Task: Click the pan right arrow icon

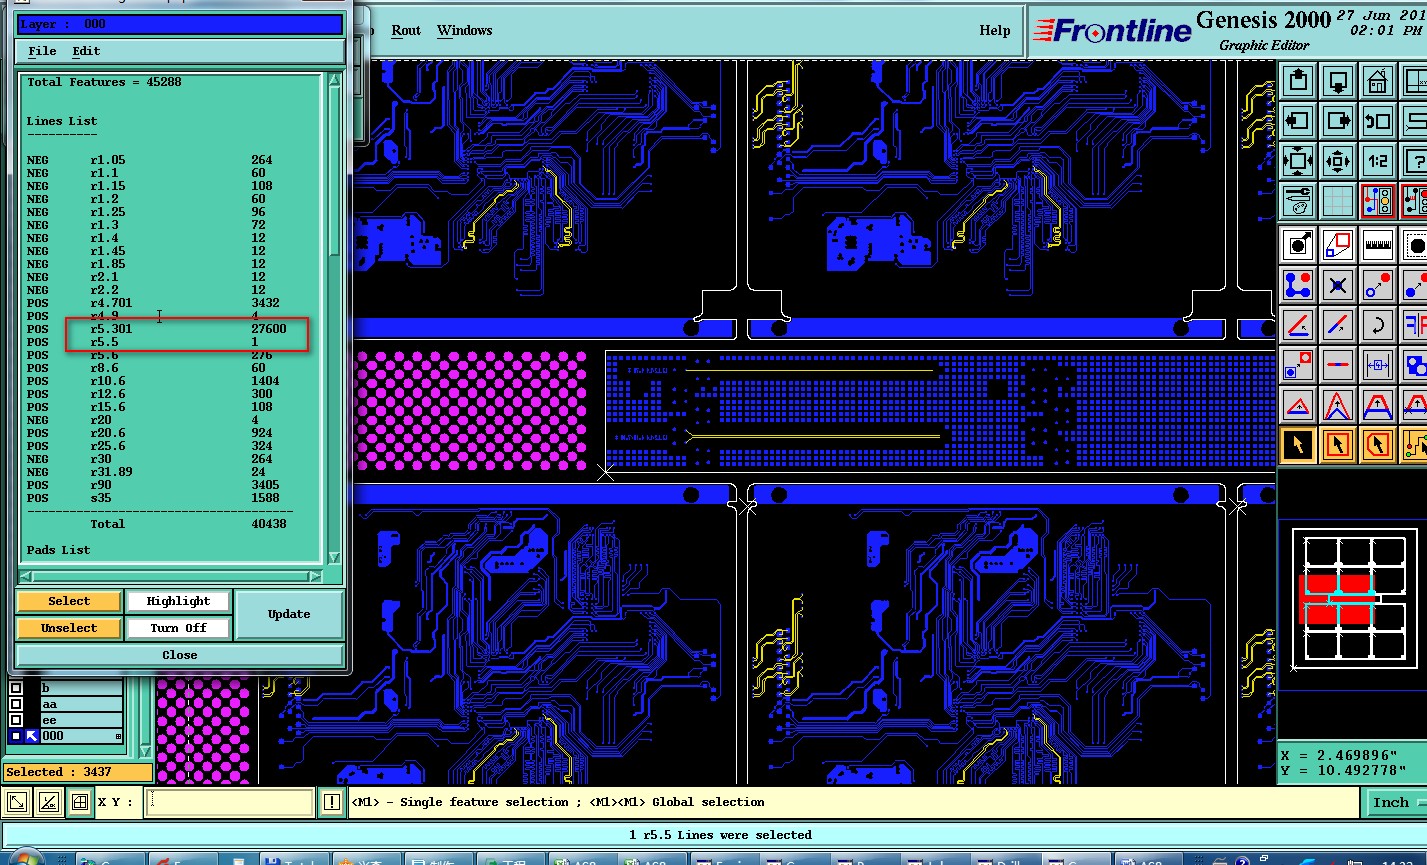Action: point(1338,121)
